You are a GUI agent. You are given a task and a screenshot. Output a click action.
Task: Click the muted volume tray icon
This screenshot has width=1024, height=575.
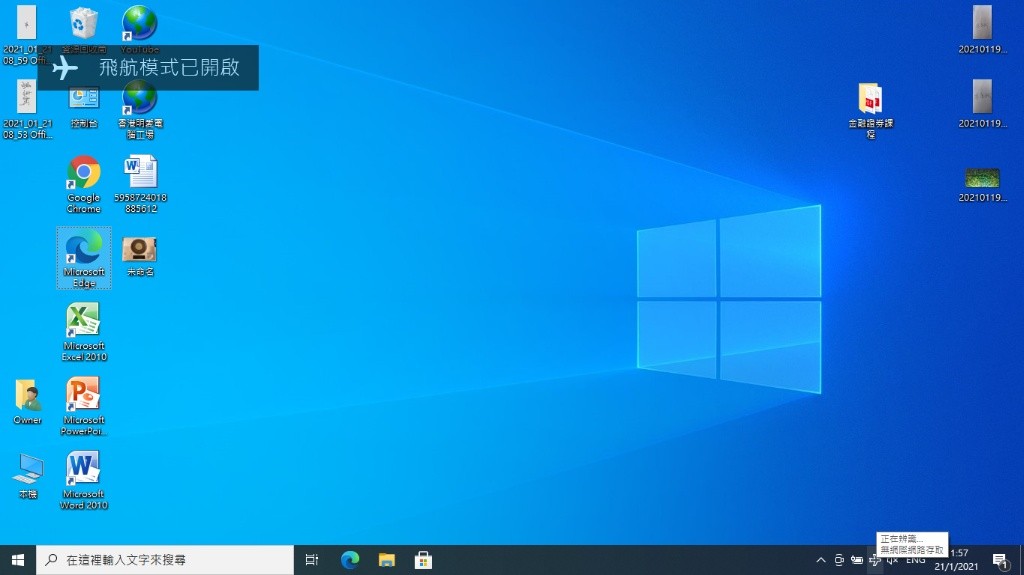point(892,560)
